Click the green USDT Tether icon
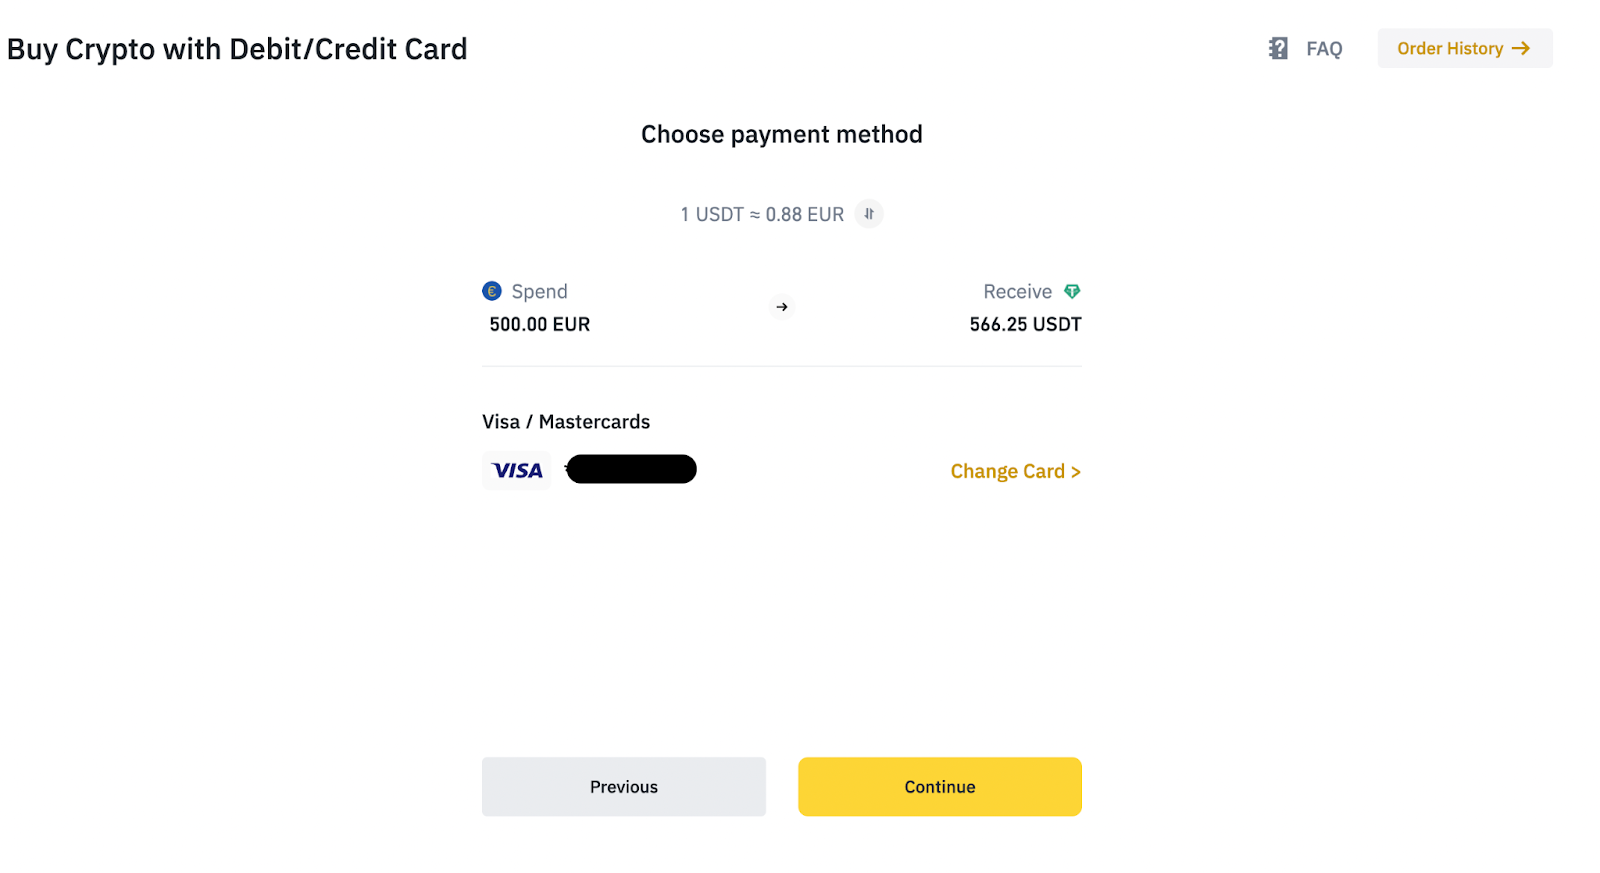Screen dimensions: 1600x873 click(x=1072, y=291)
